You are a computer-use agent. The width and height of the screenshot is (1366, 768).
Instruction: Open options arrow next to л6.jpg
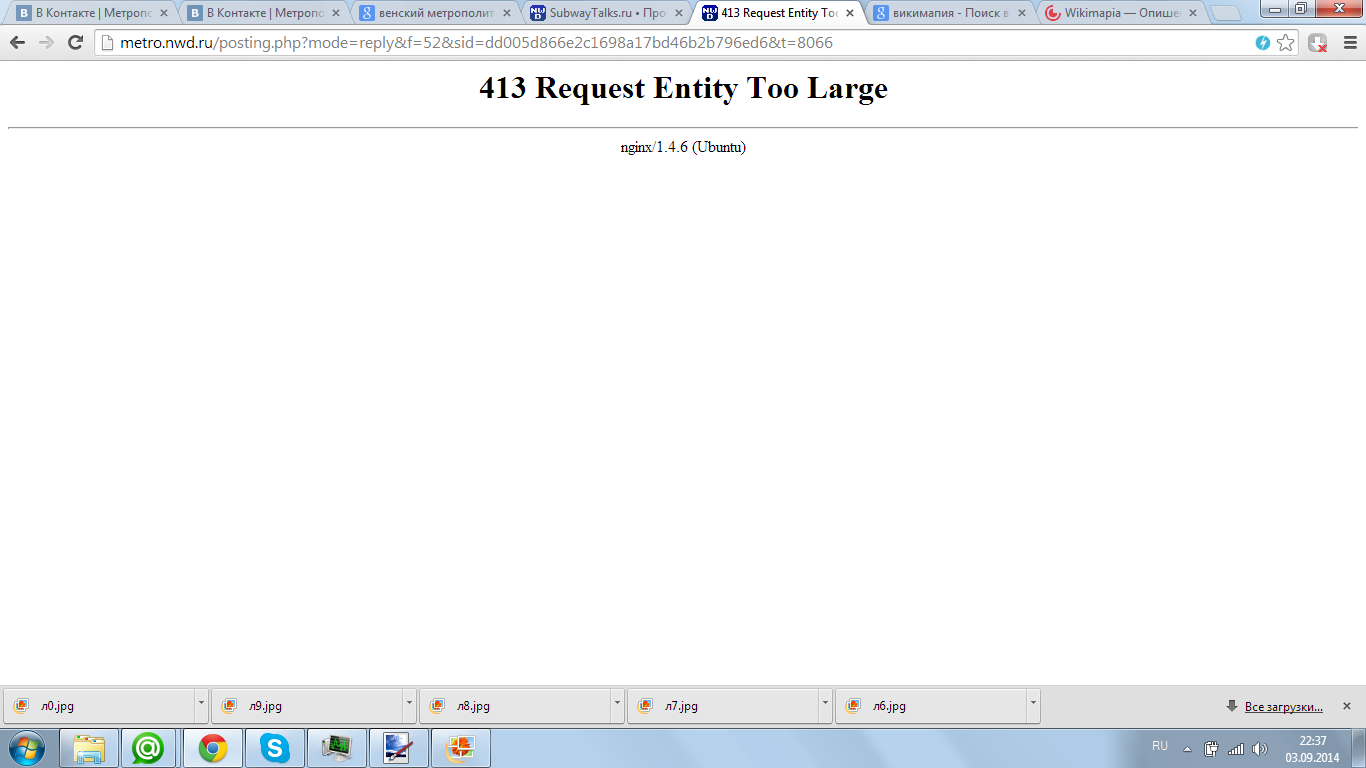pyautogui.click(x=1033, y=704)
